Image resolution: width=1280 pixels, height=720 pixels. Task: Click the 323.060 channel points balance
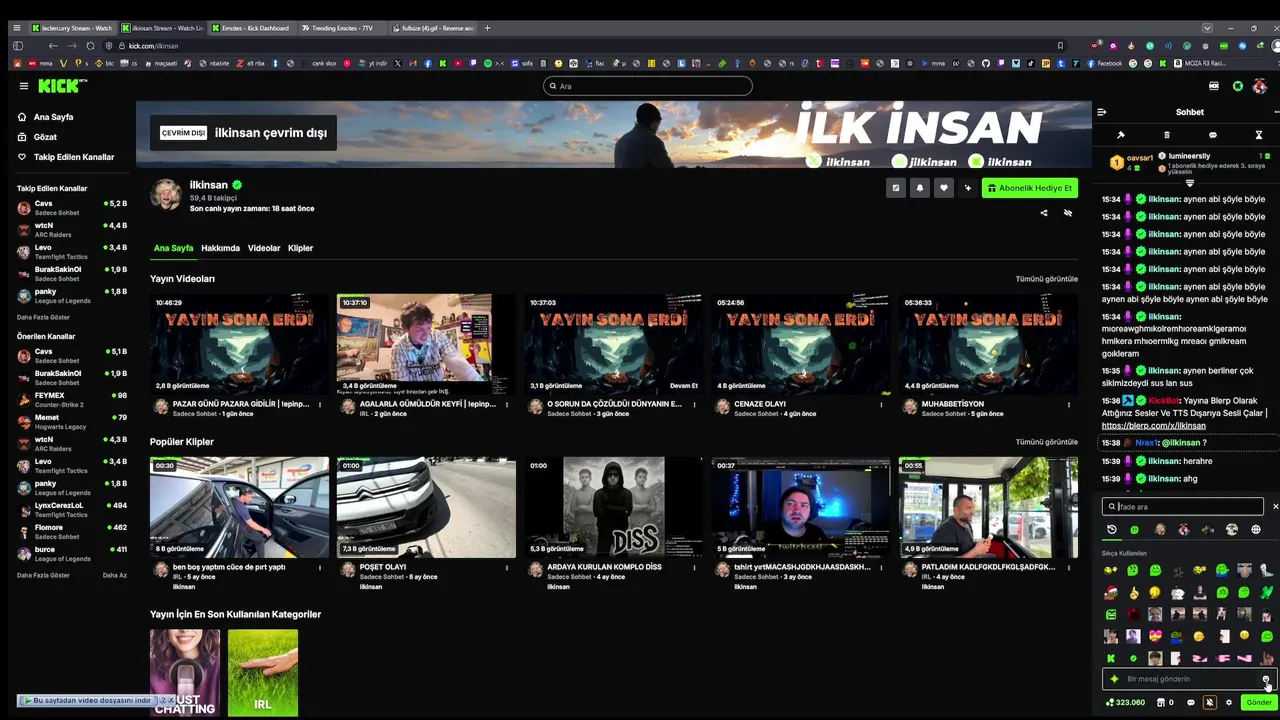click(1125, 702)
